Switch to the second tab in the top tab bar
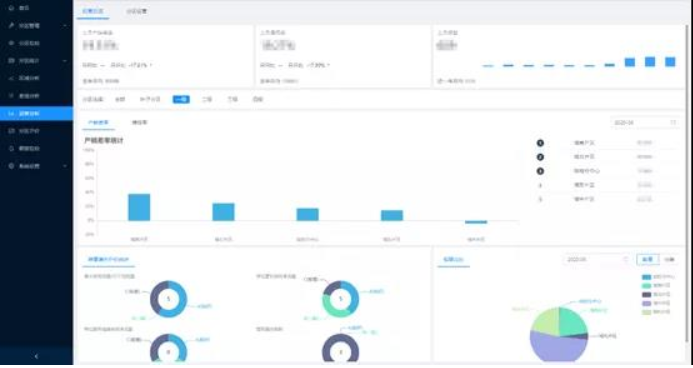Viewport: 693px width, 368px height. coord(137,11)
